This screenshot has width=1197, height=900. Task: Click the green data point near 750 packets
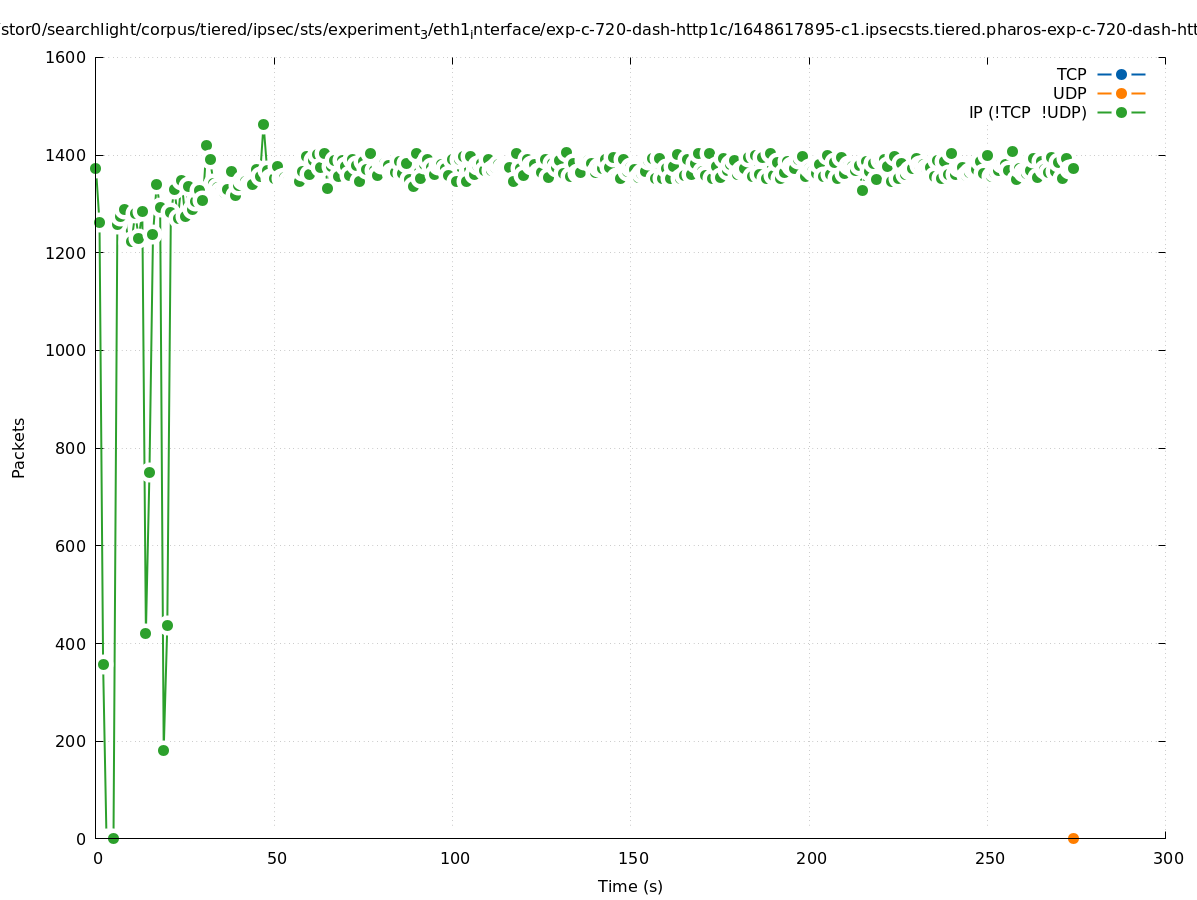[149, 472]
